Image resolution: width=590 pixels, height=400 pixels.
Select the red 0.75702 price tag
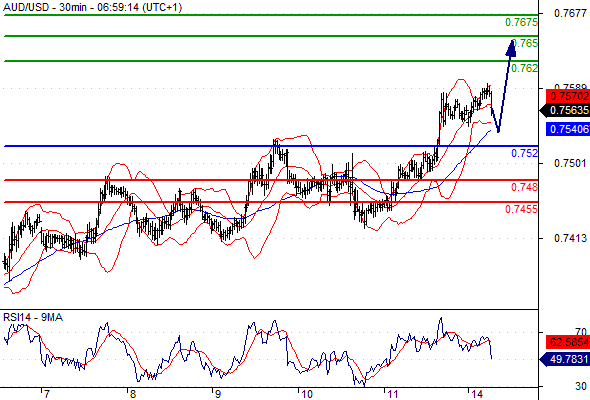point(568,96)
